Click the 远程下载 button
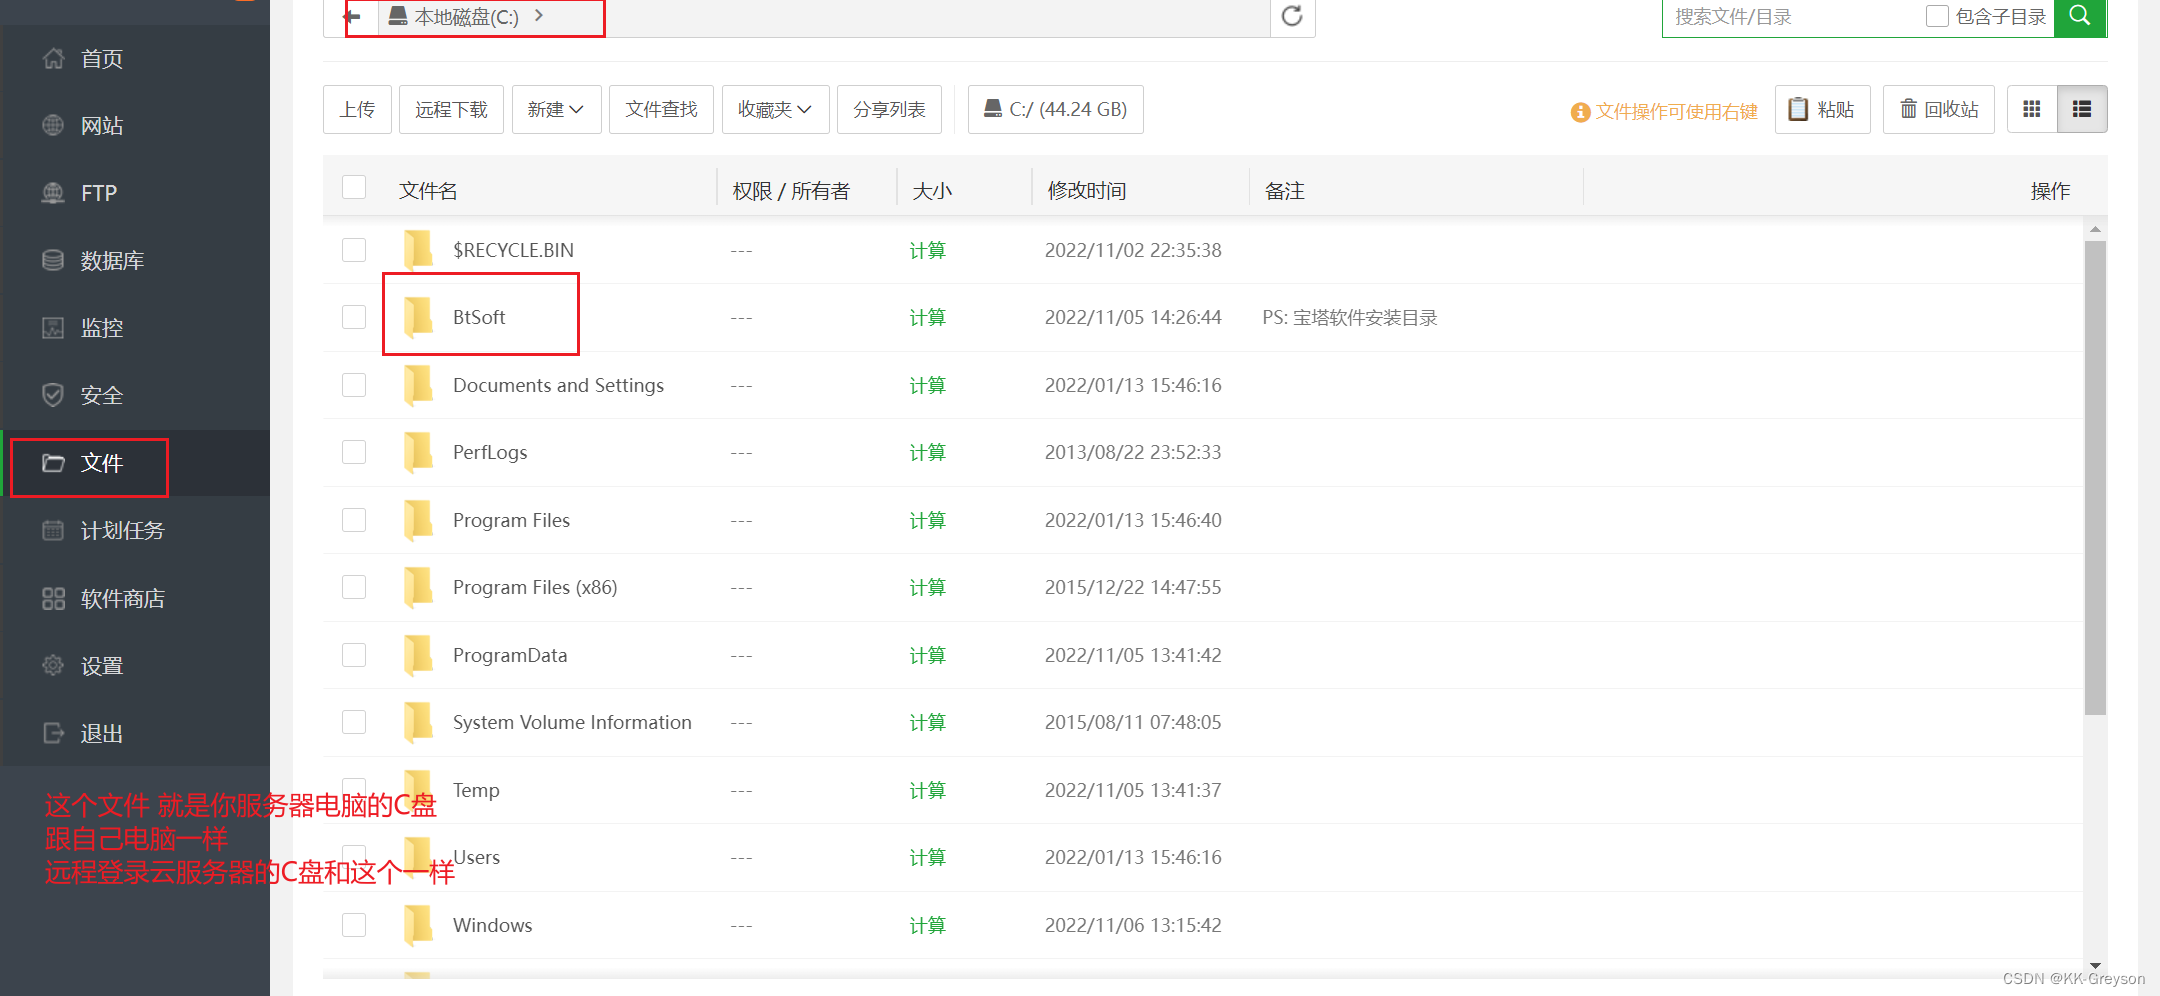The image size is (2160, 996). (451, 109)
